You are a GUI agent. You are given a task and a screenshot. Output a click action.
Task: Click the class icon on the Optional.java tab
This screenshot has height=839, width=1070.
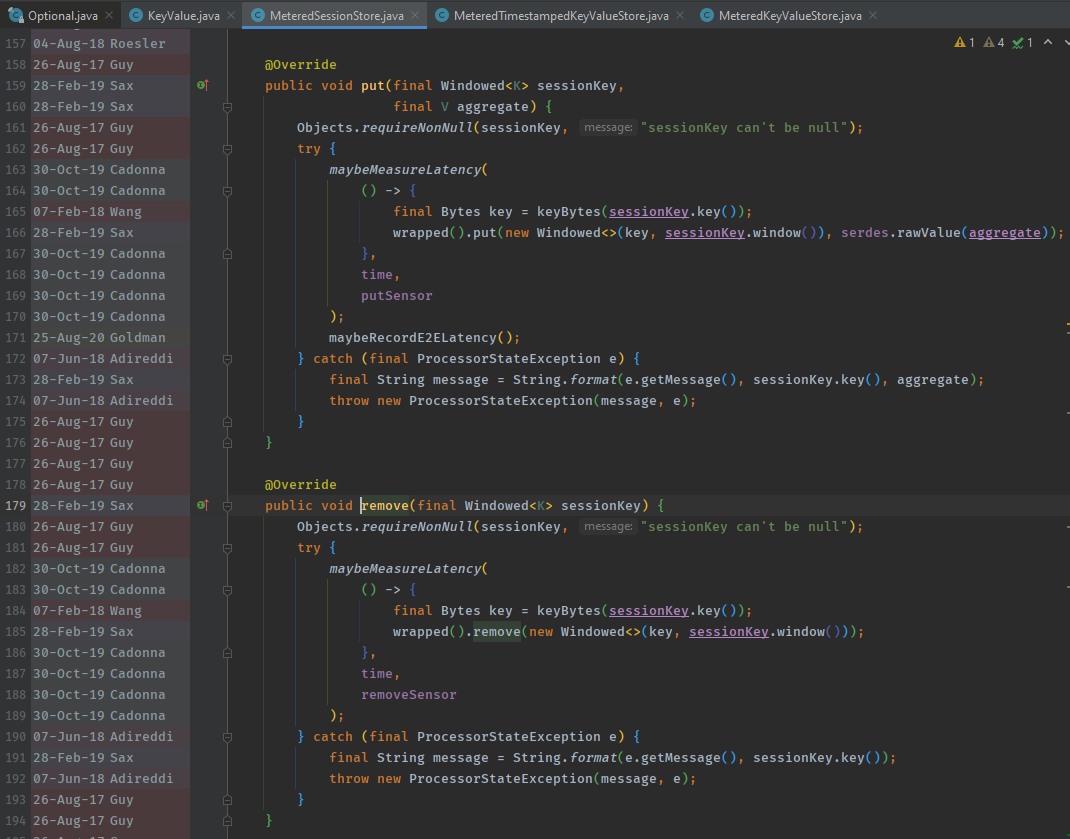point(15,15)
